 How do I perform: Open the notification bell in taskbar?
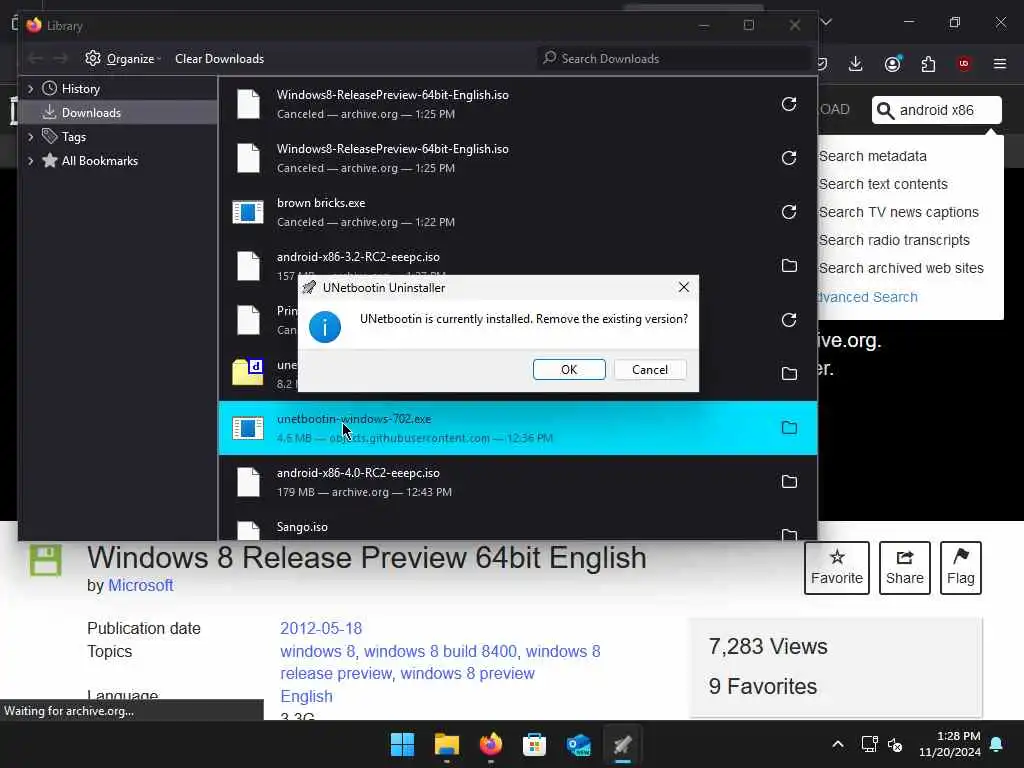997,744
